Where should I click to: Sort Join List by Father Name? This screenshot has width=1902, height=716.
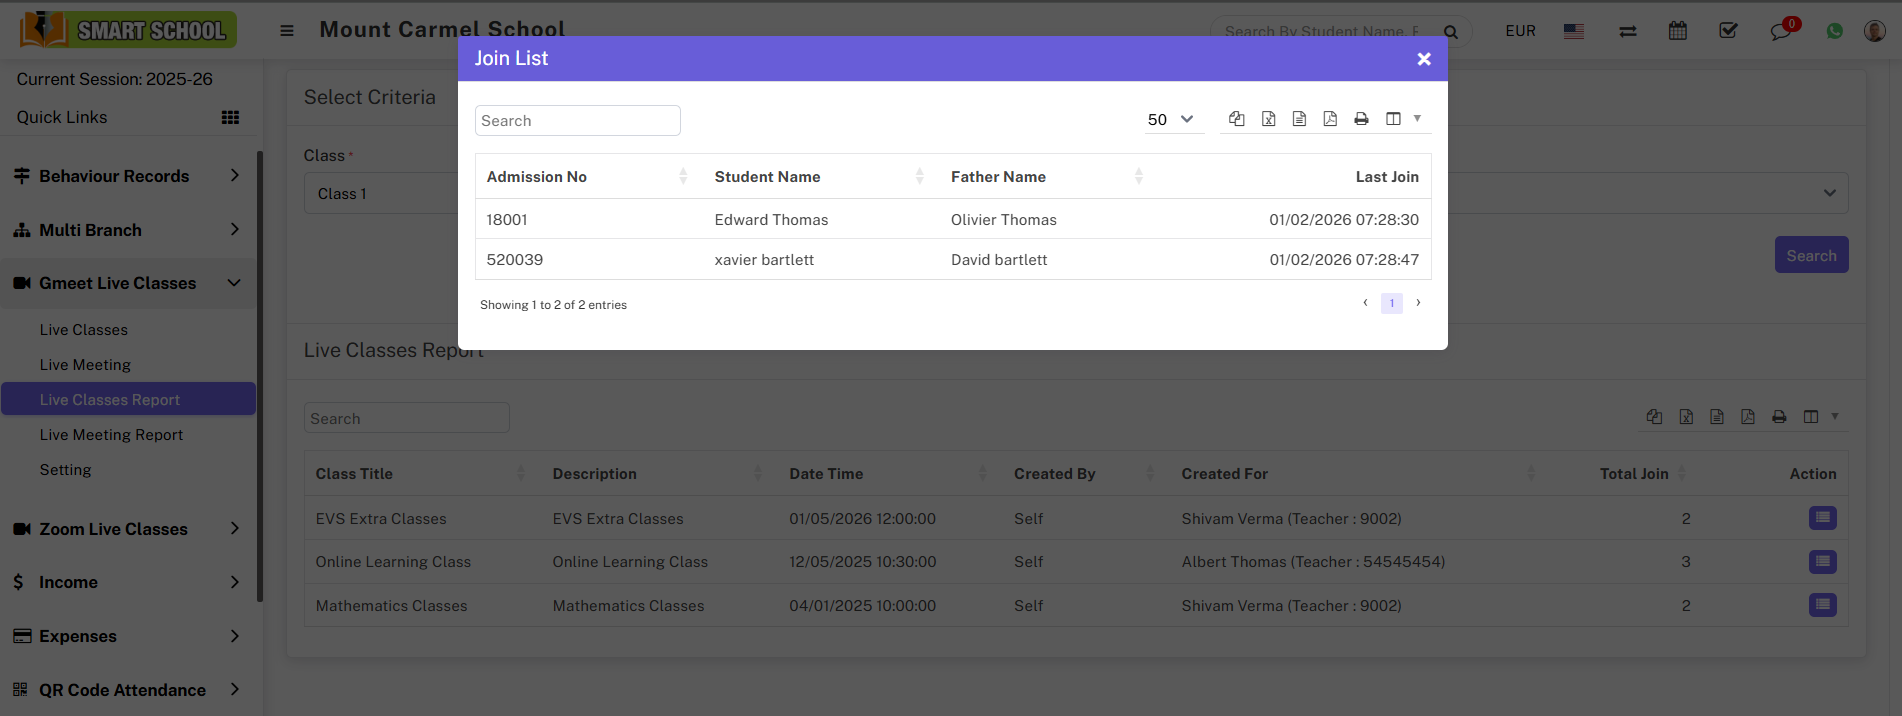click(x=1047, y=177)
